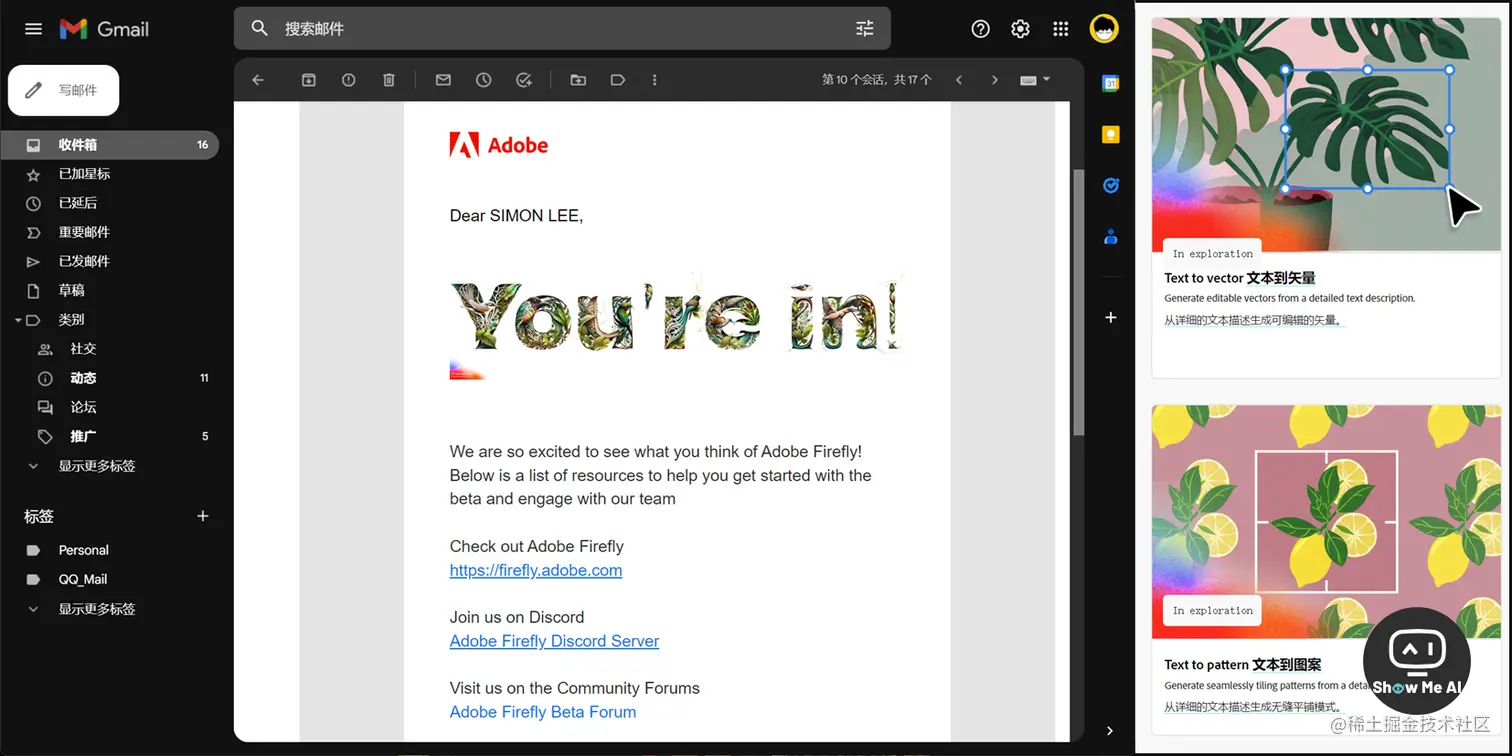The height and width of the screenshot is (756, 1512).
Task: Delete this email with trash icon
Action: (389, 80)
